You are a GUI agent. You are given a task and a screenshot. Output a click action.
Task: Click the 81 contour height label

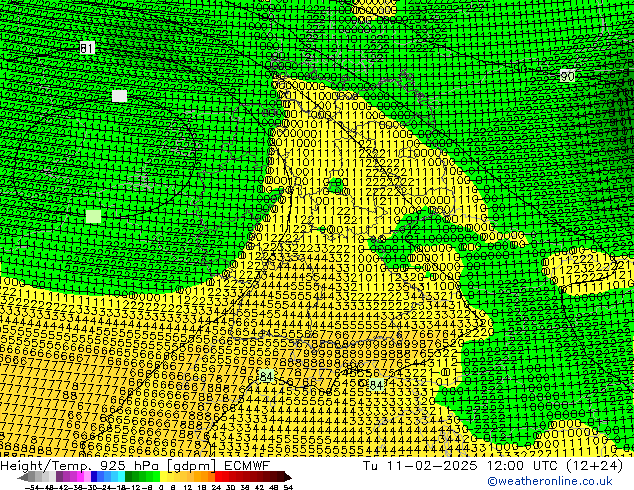click(x=87, y=48)
